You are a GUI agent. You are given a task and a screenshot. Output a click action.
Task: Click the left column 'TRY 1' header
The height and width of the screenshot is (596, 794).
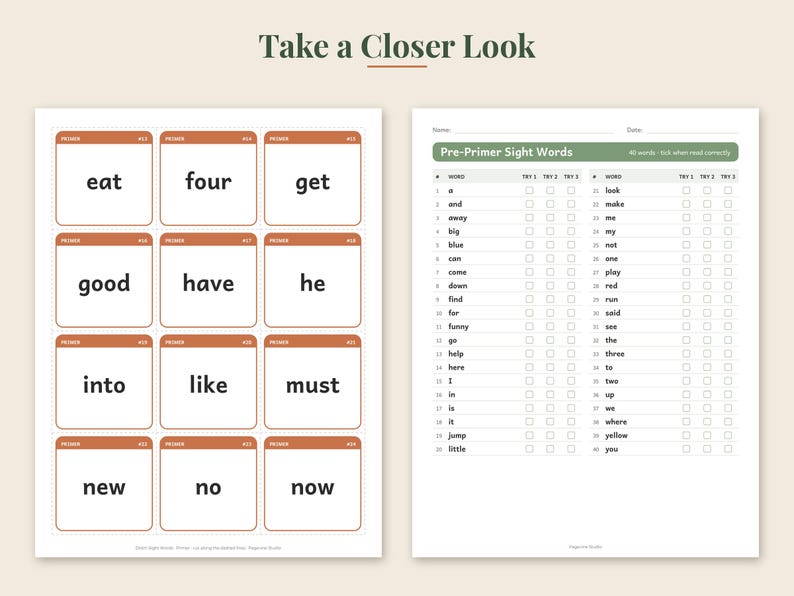[x=529, y=177]
